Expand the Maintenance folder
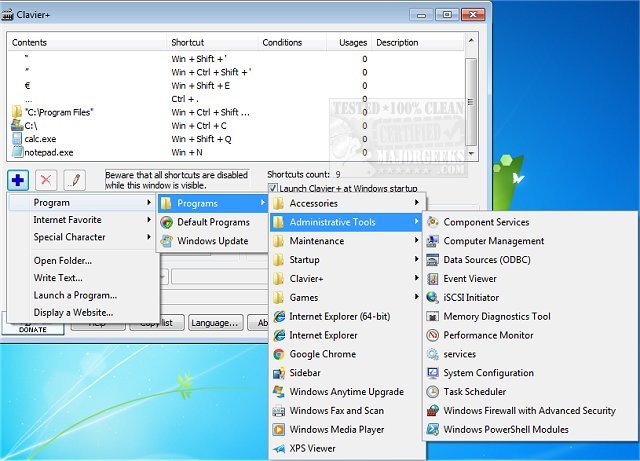Image resolution: width=640 pixels, height=461 pixels. (347, 241)
